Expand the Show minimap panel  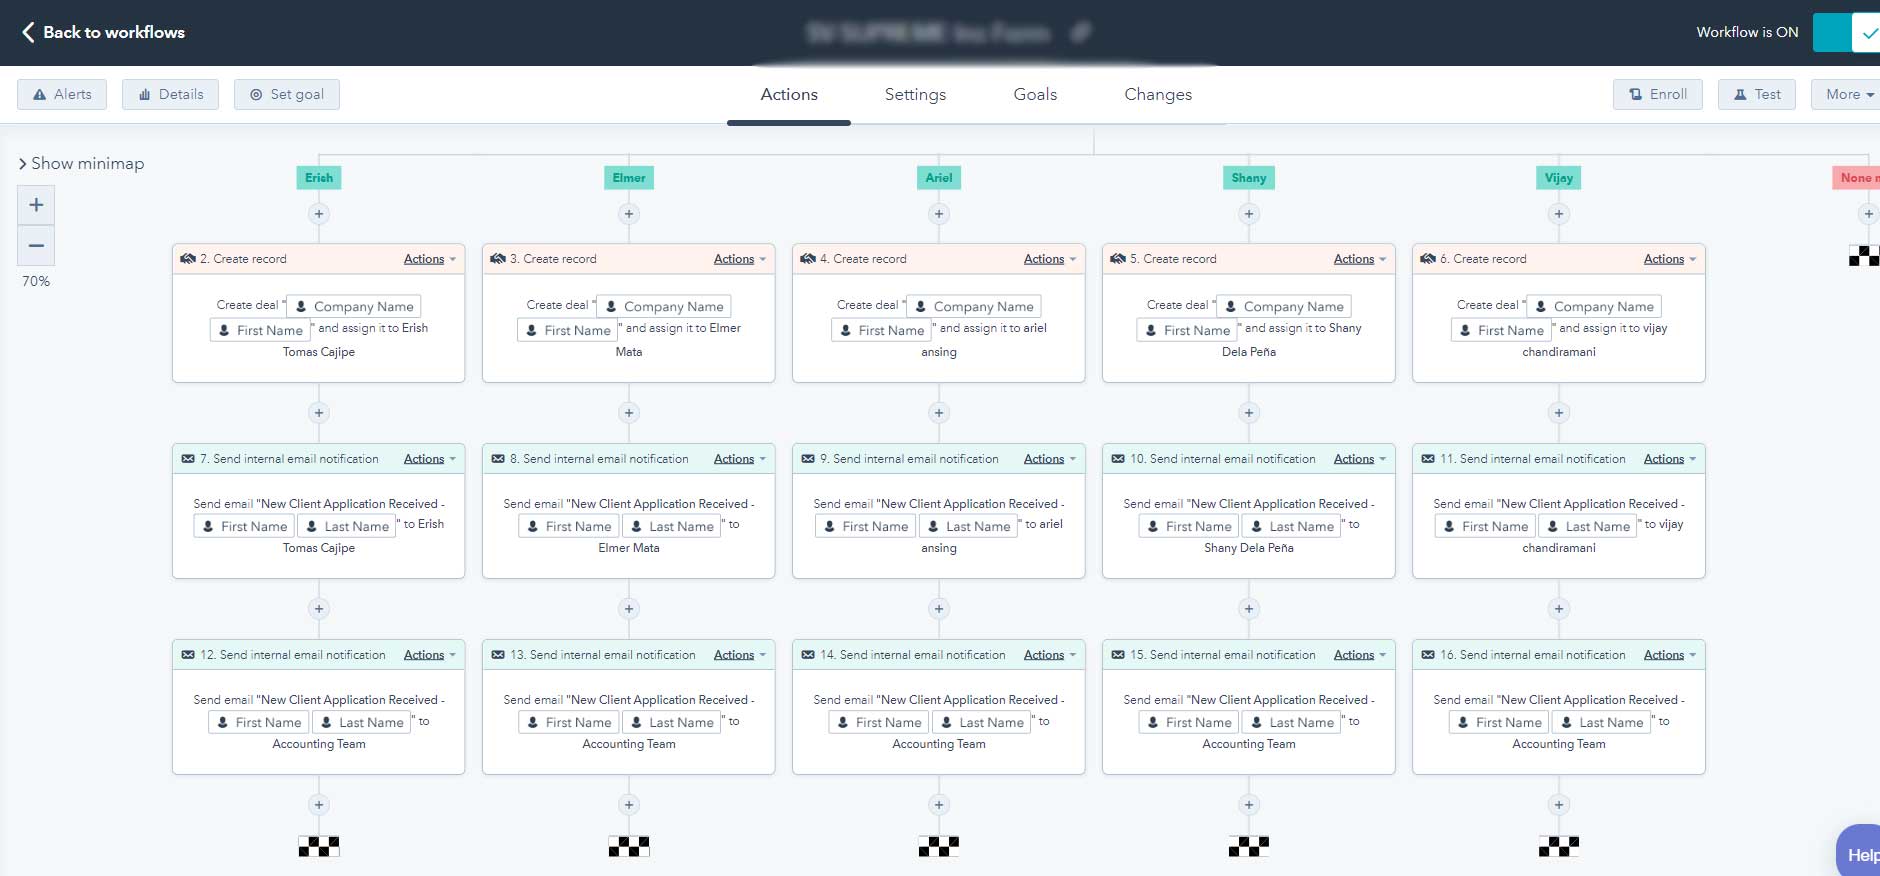point(82,163)
